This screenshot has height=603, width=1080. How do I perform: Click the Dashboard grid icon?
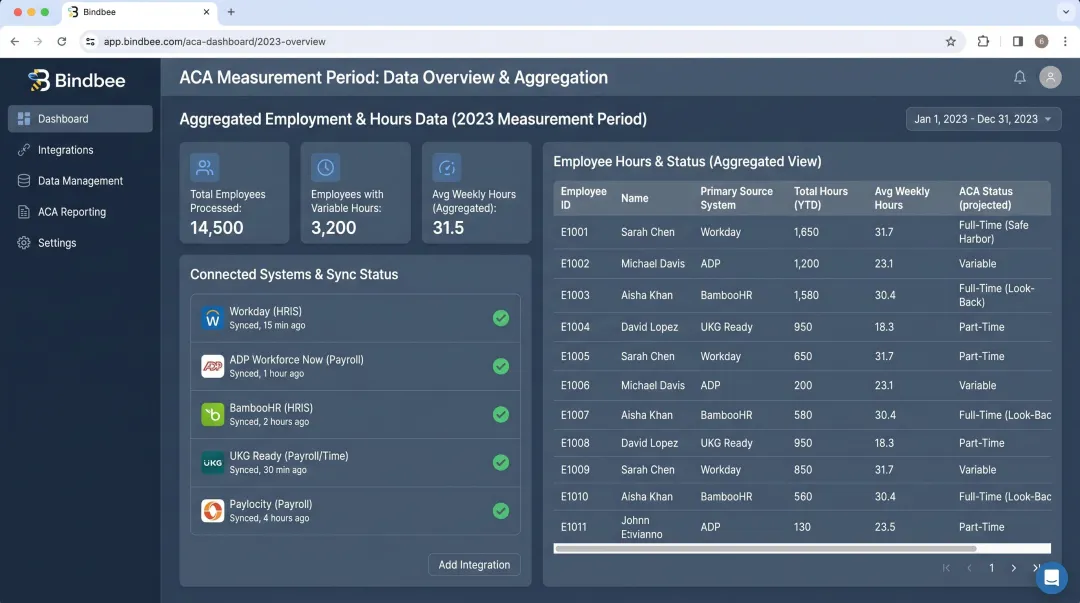click(x=24, y=119)
